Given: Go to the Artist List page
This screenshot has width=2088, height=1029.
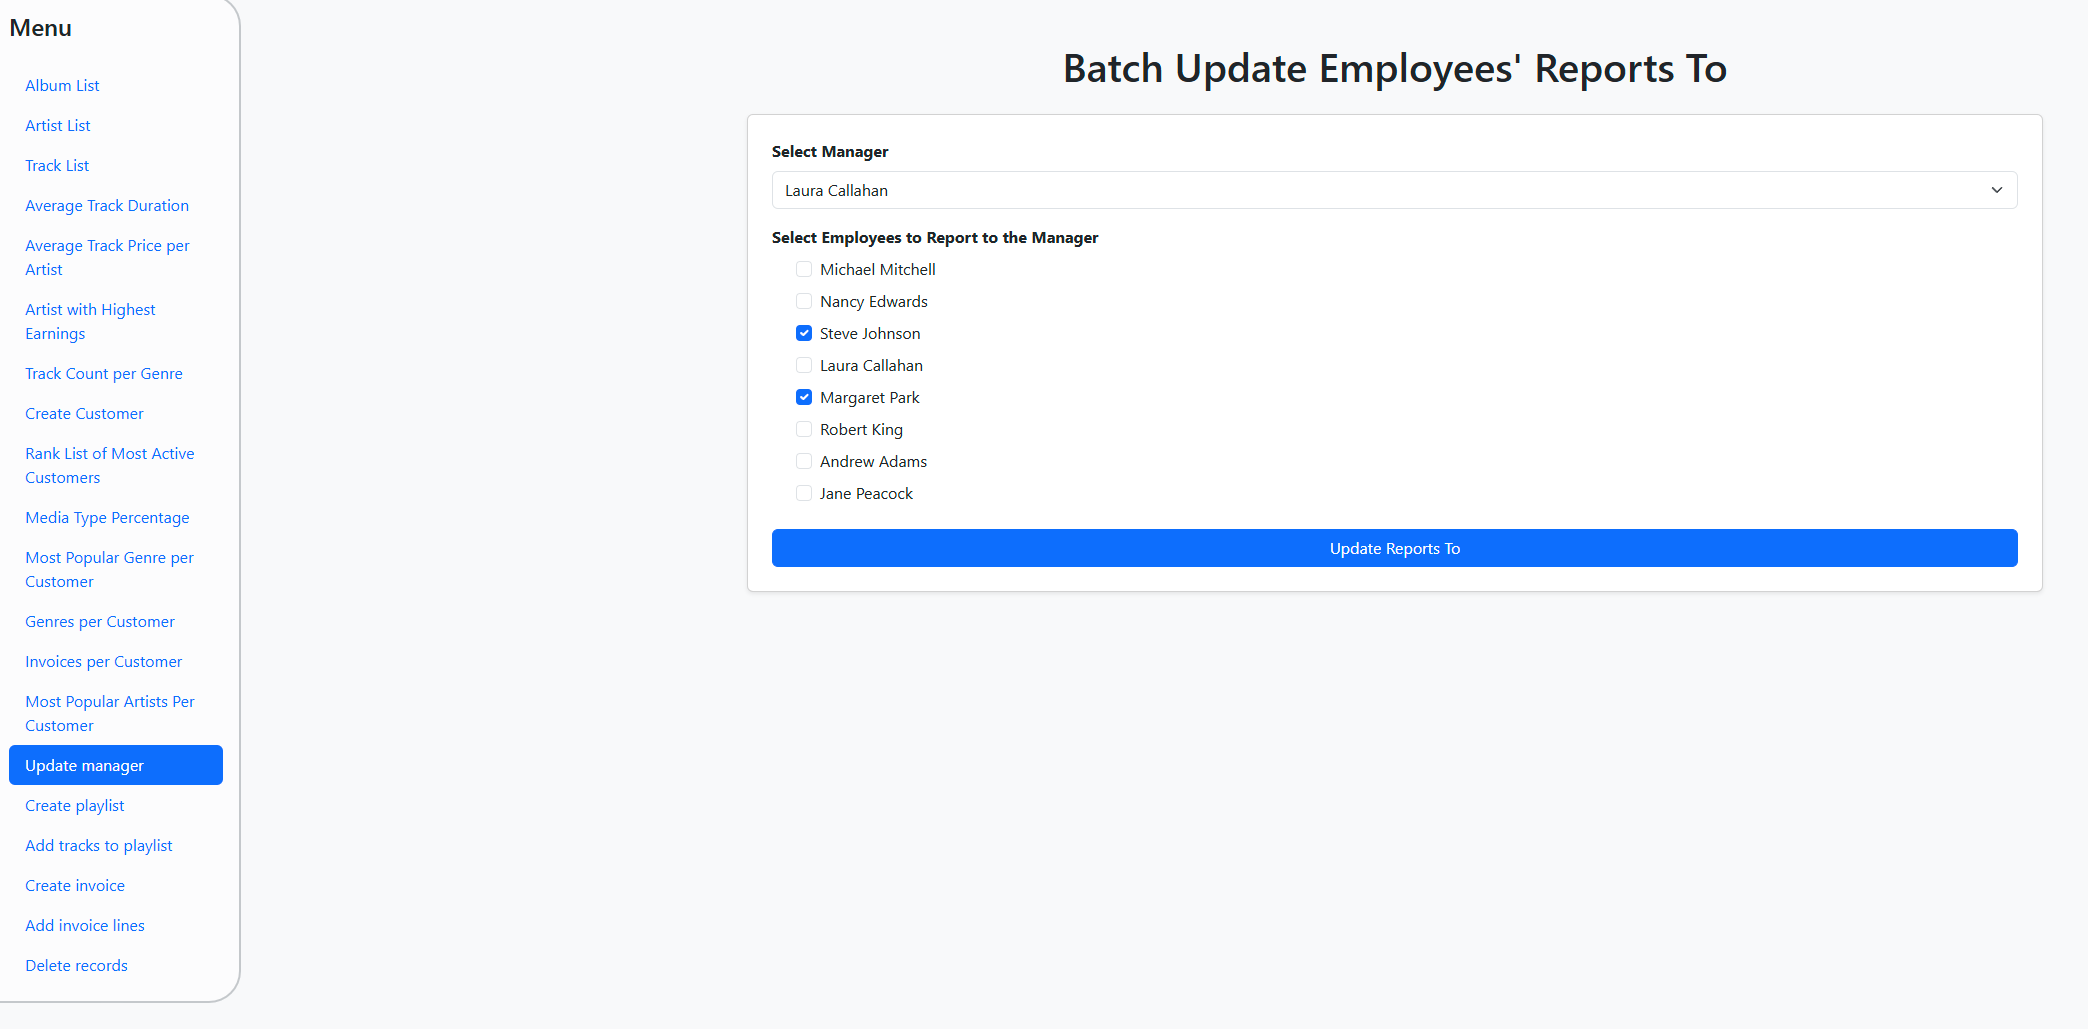Looking at the screenshot, I should [x=58, y=125].
